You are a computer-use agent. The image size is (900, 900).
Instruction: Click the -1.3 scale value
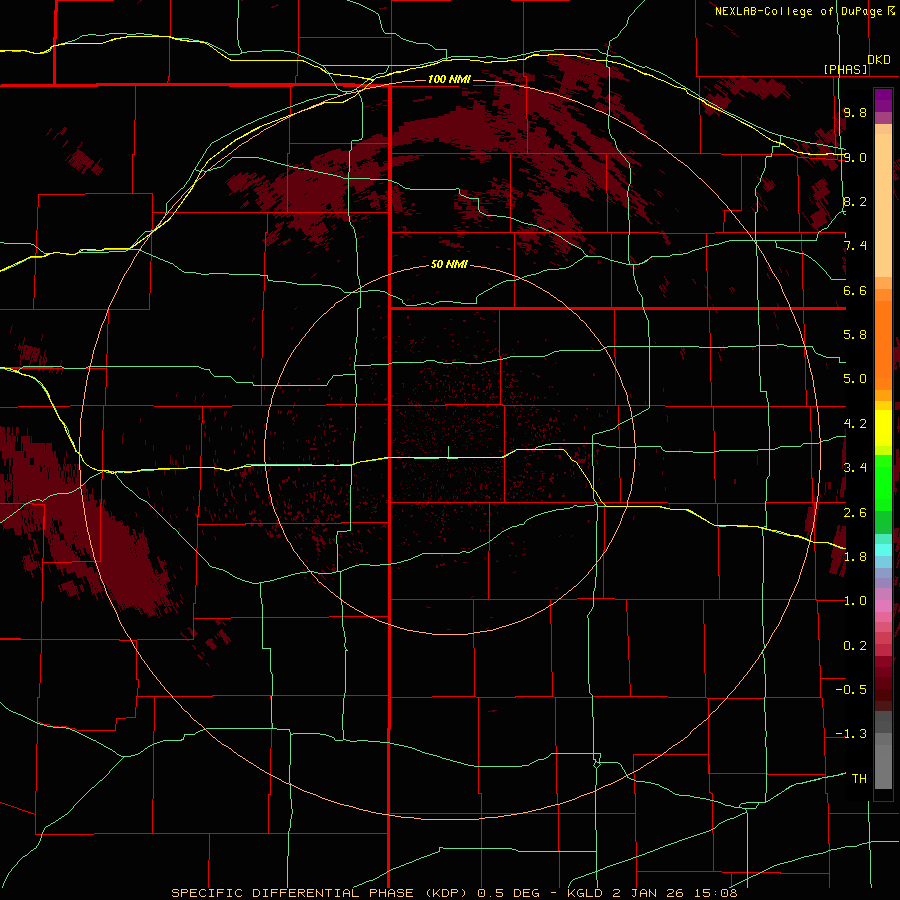pyautogui.click(x=851, y=734)
